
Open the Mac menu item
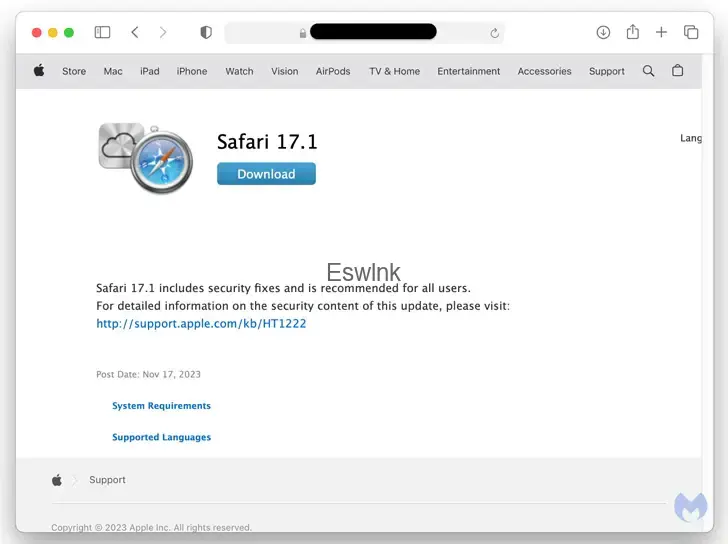click(113, 71)
